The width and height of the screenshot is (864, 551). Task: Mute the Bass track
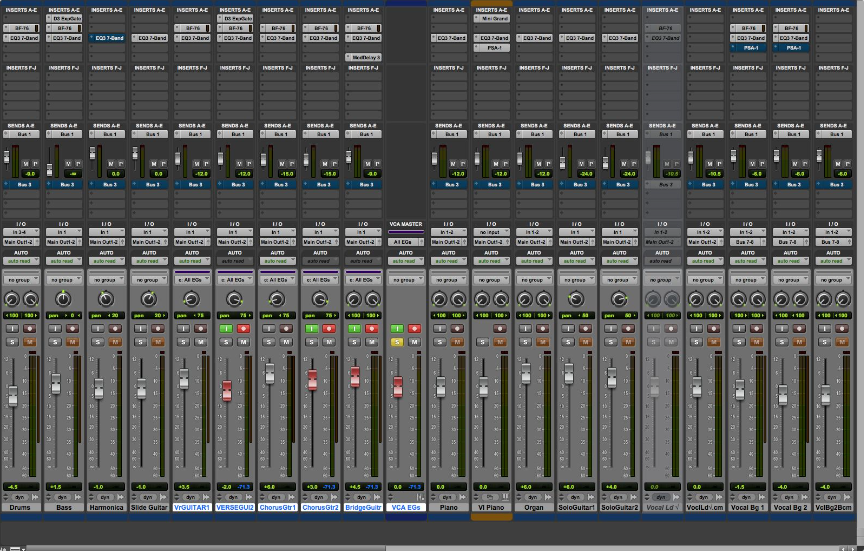point(72,342)
